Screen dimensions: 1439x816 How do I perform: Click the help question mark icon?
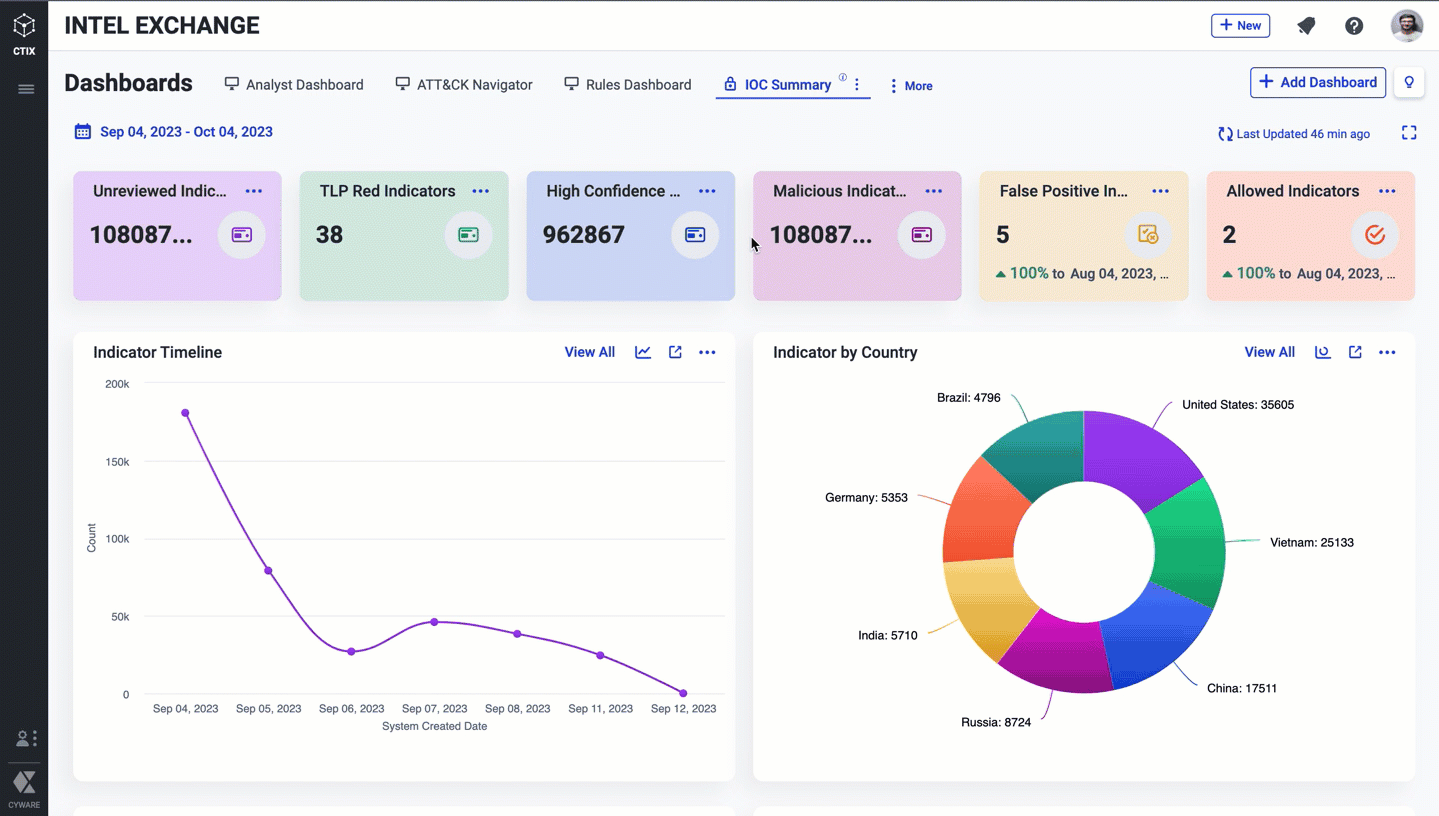tap(1354, 26)
